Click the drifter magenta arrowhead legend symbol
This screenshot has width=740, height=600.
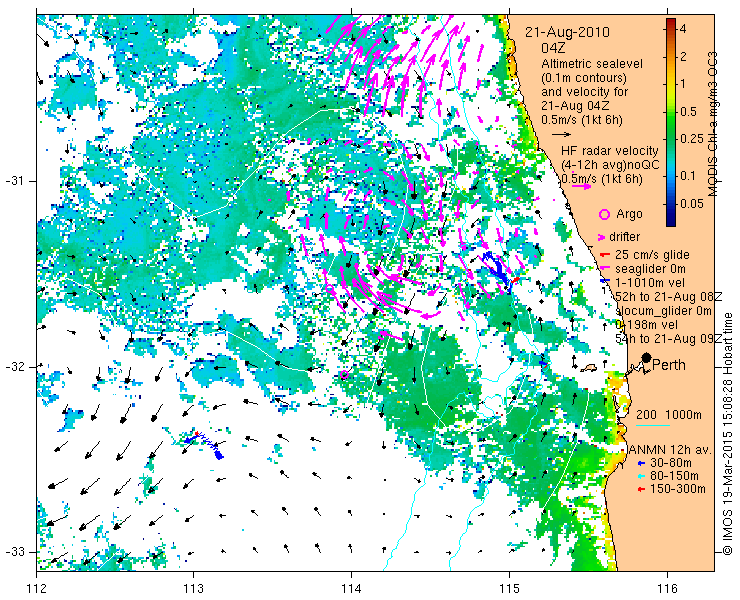(602, 237)
